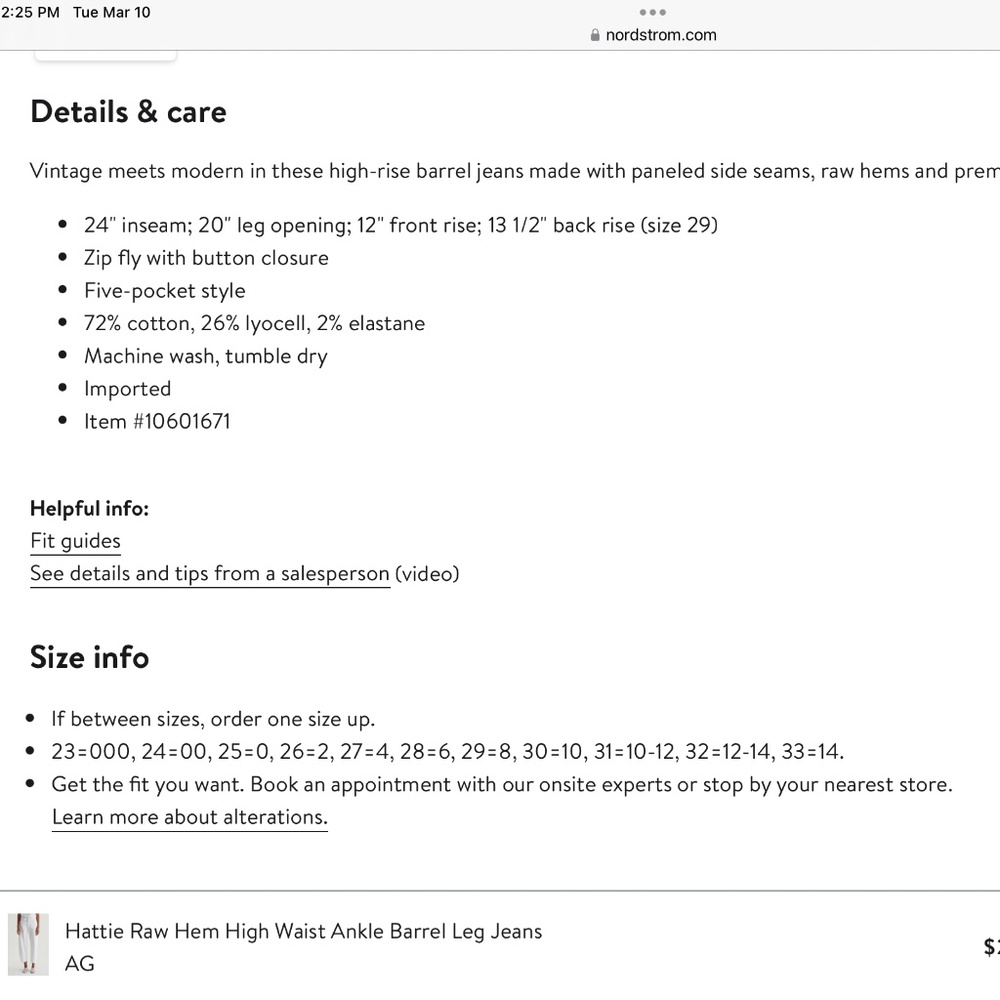Click the Item #10601671 text
This screenshot has height=1000, width=1000.
pos(157,421)
